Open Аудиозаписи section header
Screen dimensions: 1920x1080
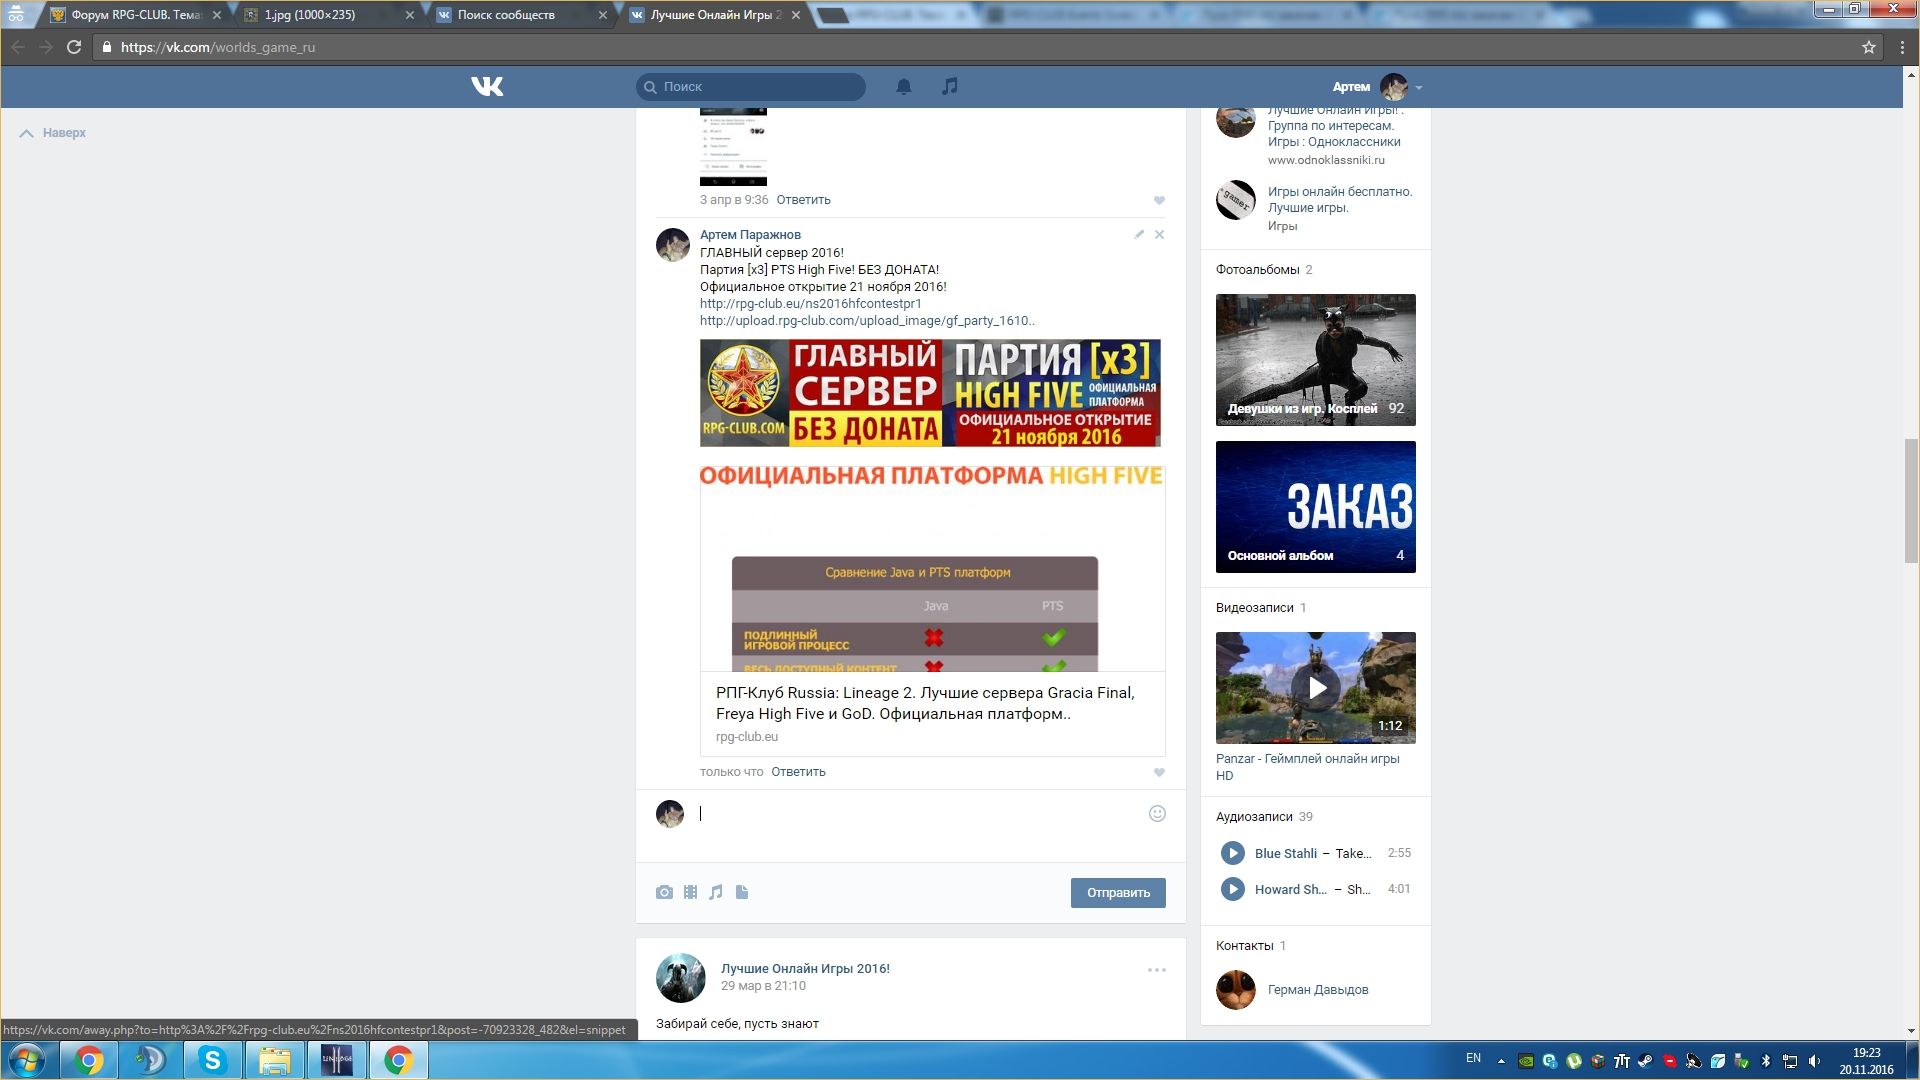[1254, 817]
